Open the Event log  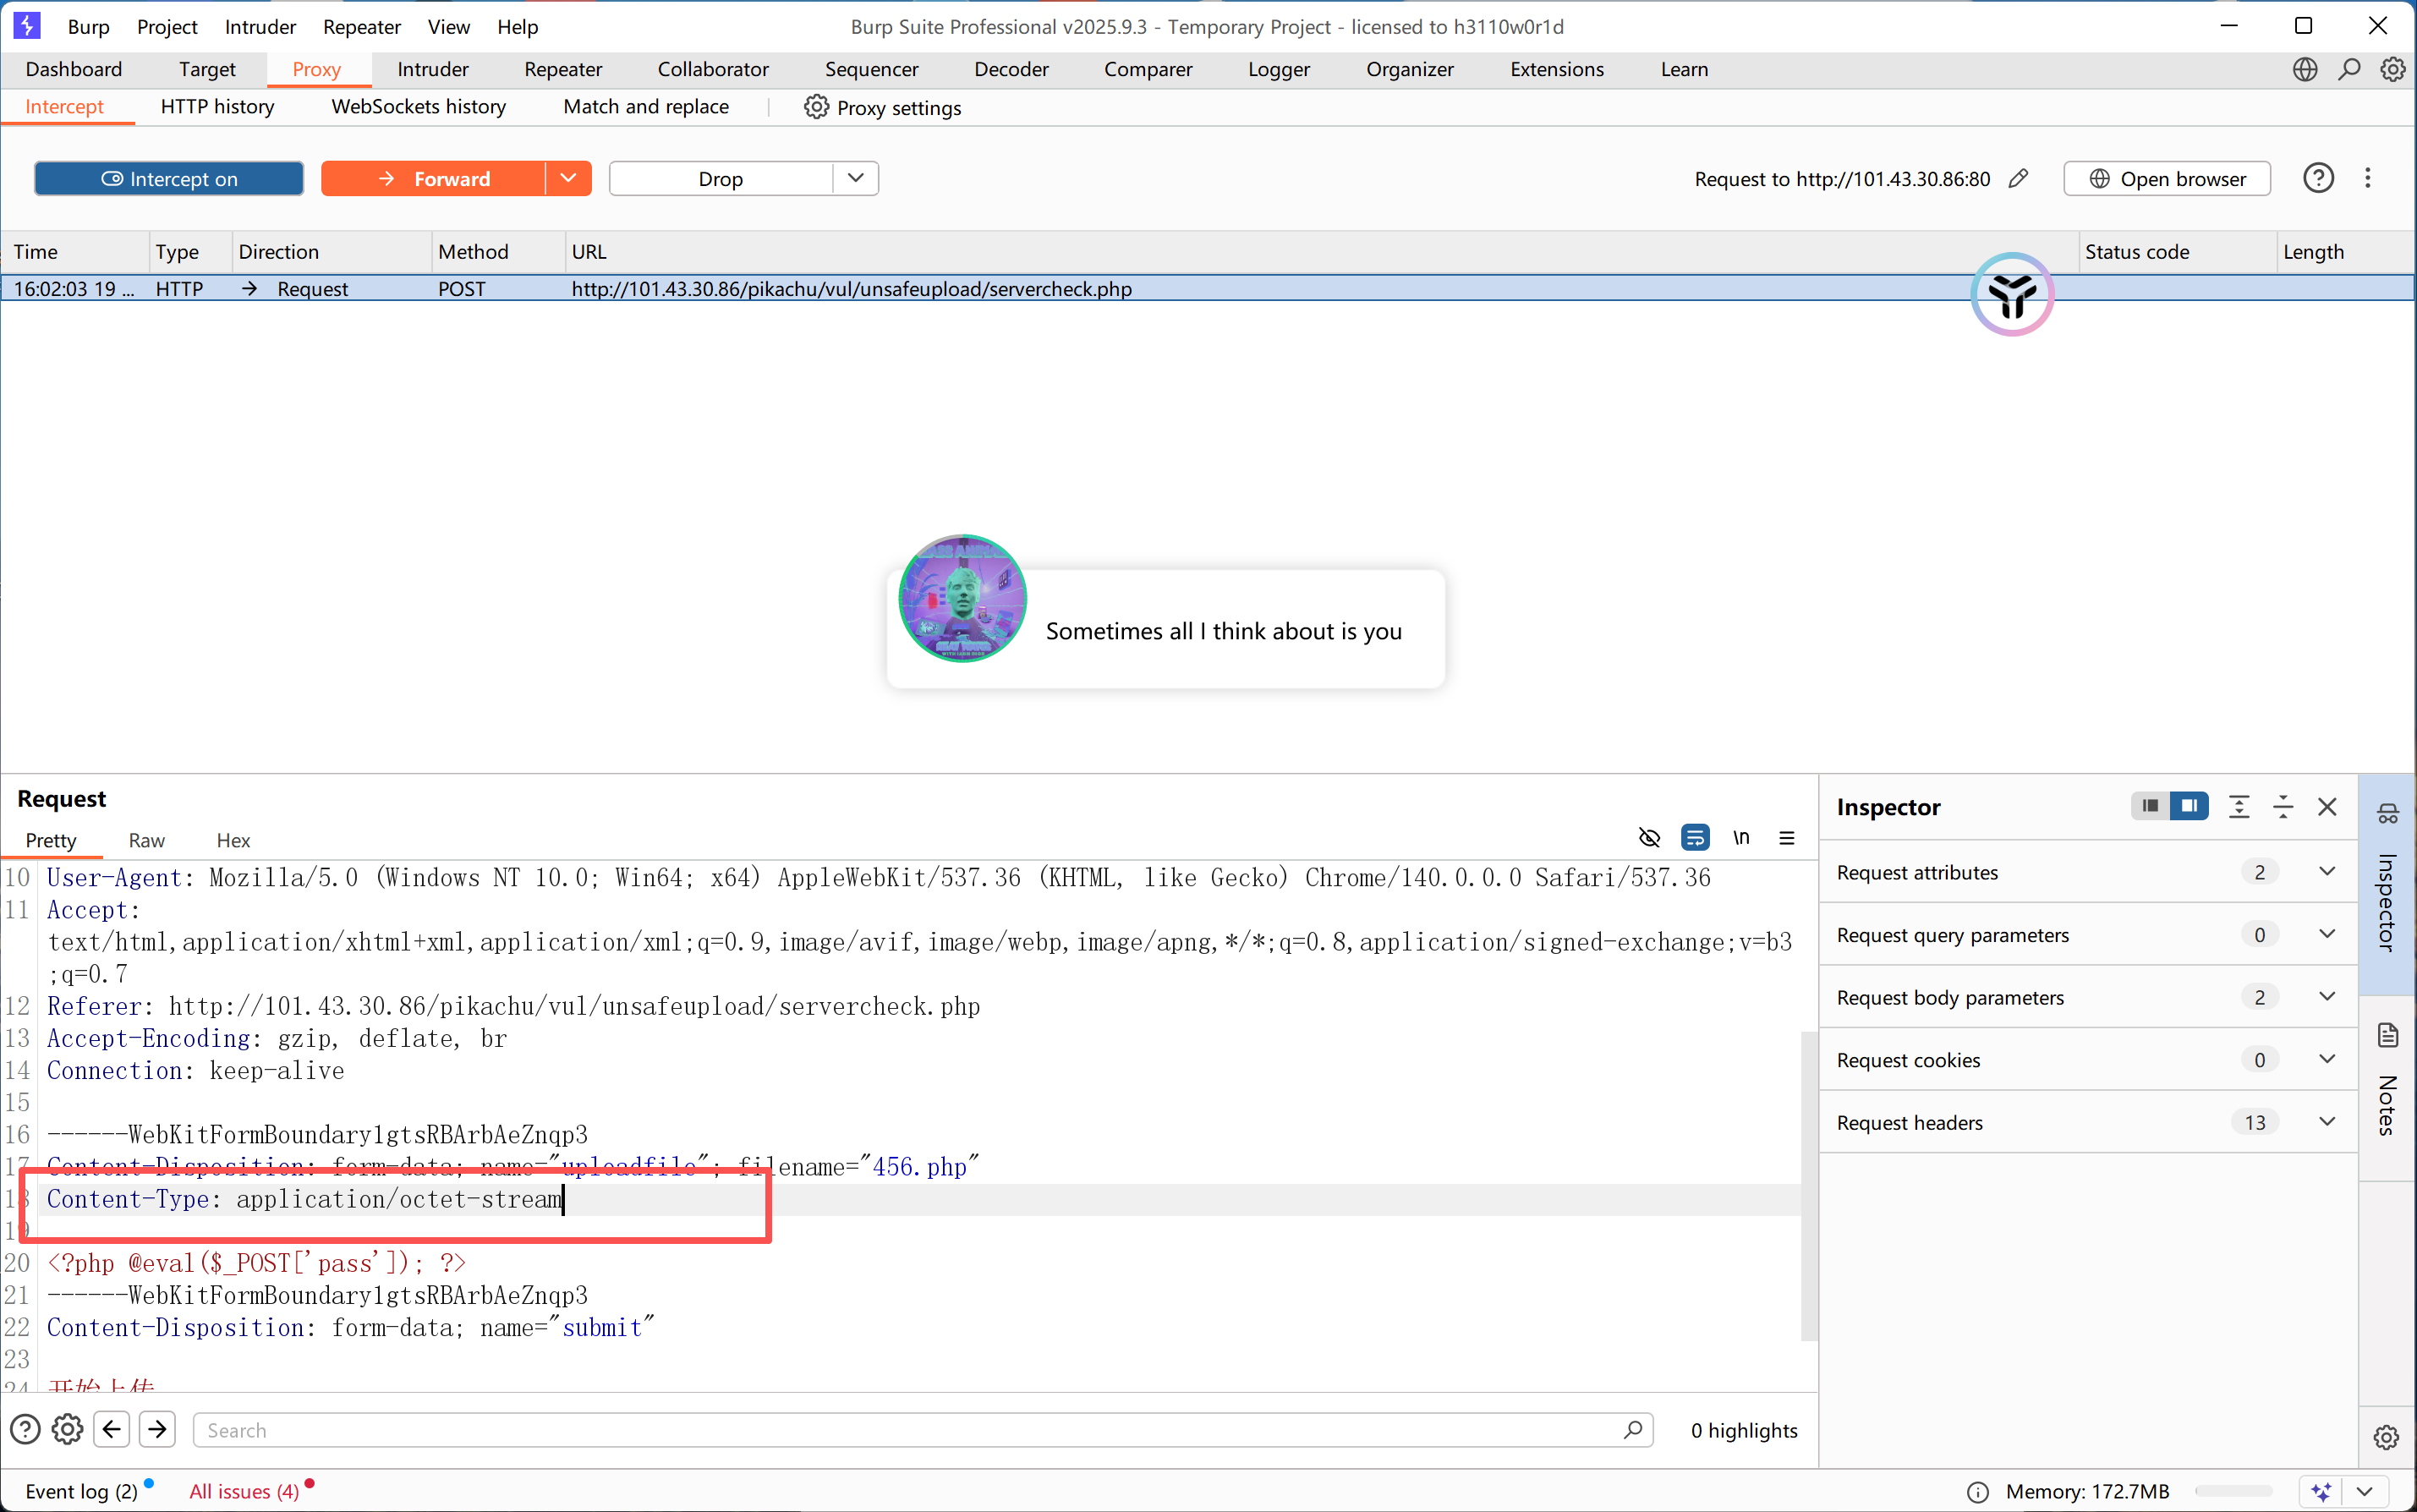point(82,1491)
